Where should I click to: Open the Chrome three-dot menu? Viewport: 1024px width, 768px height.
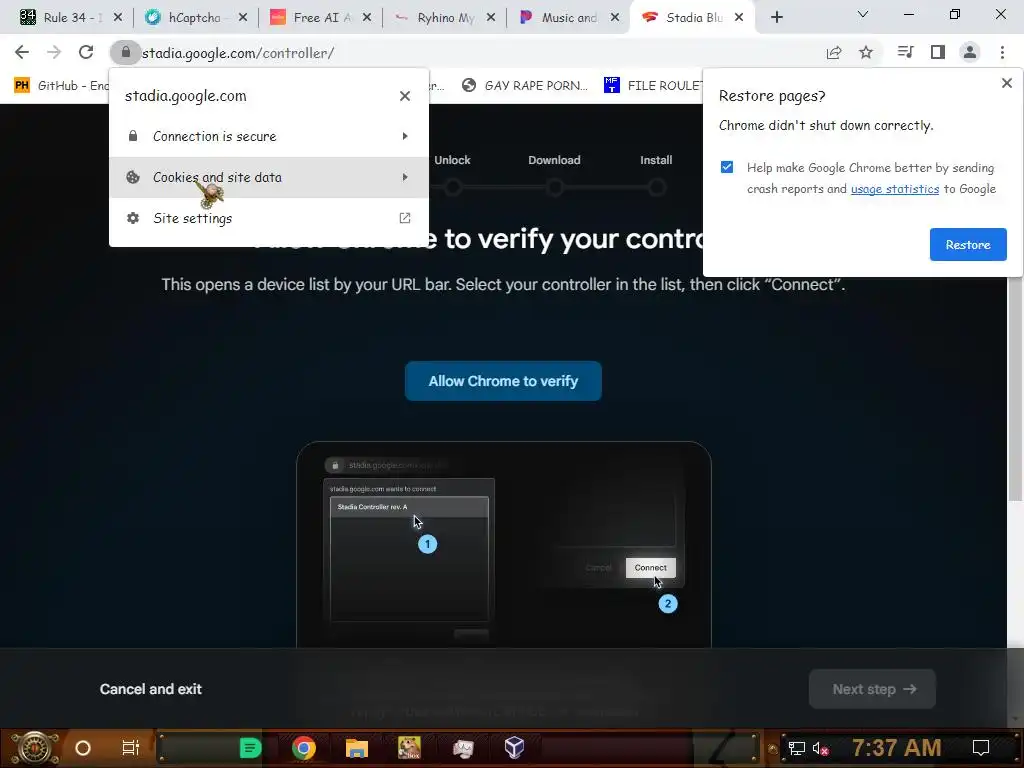(x=1002, y=52)
